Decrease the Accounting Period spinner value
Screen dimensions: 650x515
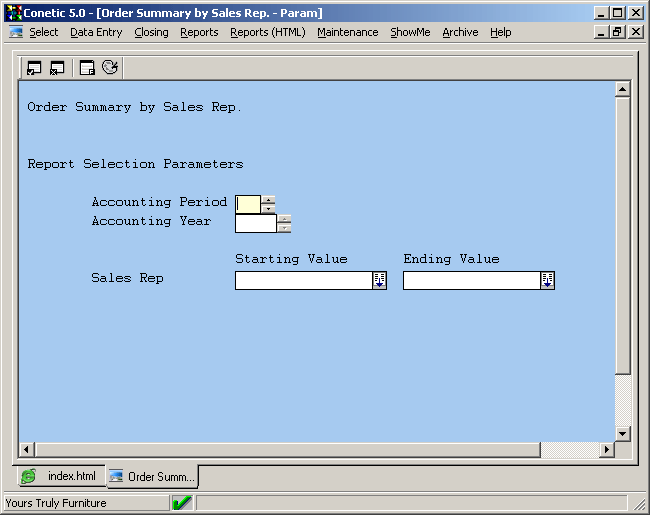pyautogui.click(x=268, y=208)
